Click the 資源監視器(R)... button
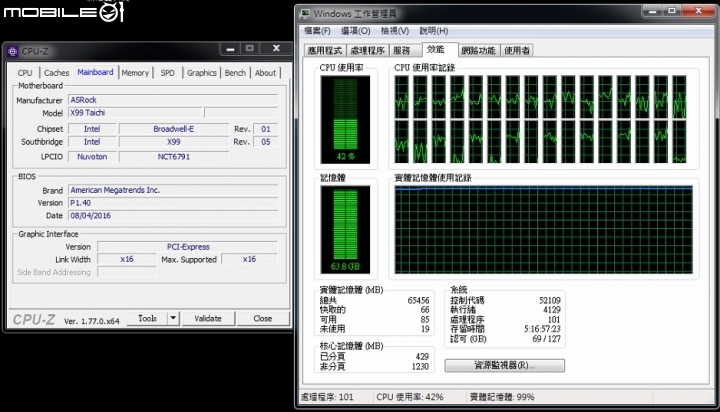Screen dimensions: 720x412 tap(505, 366)
